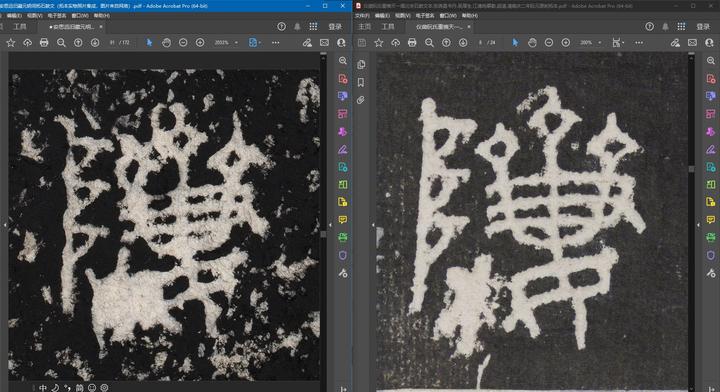Click the page number field in the left window

(112, 43)
